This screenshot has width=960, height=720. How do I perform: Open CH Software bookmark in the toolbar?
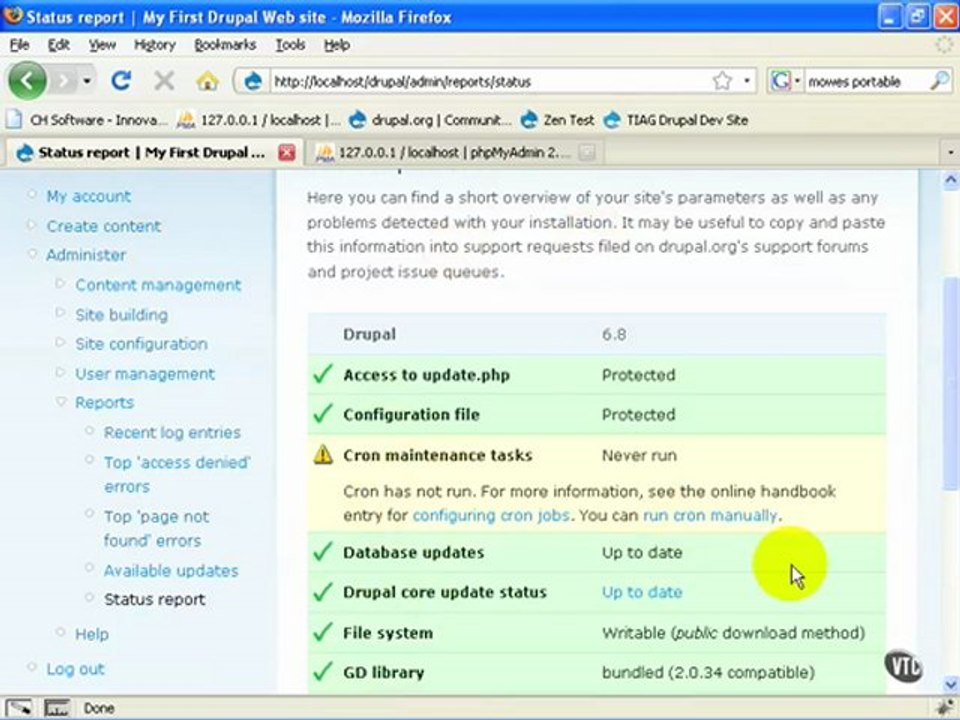[88, 120]
